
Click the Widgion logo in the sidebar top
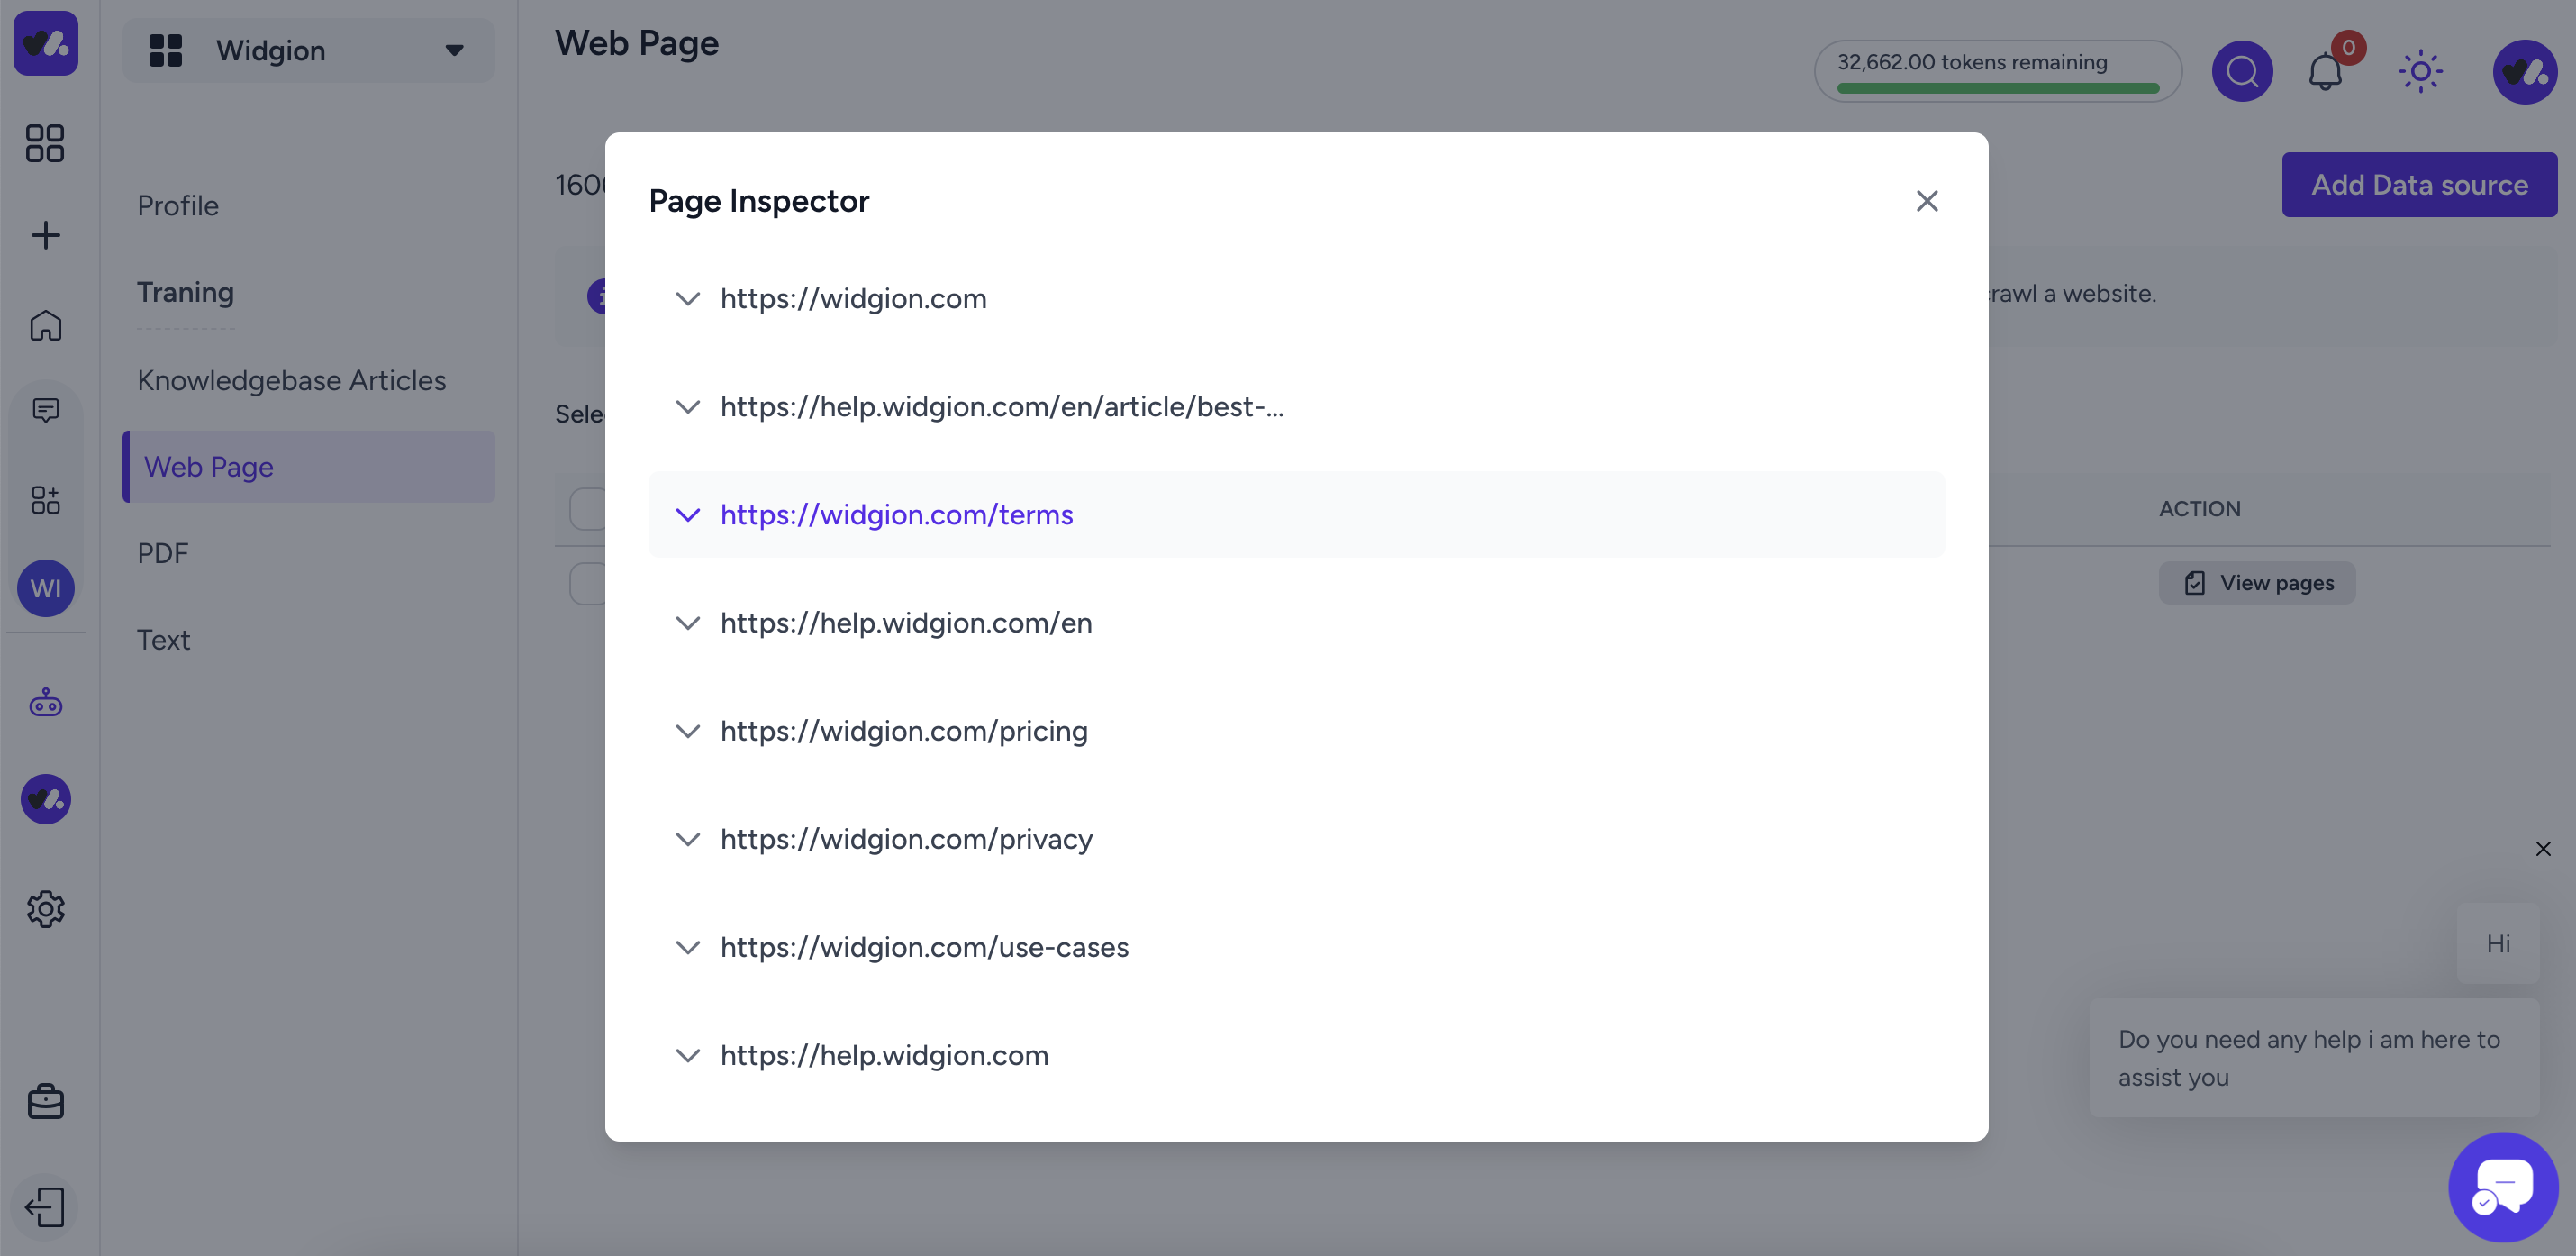coord(45,43)
